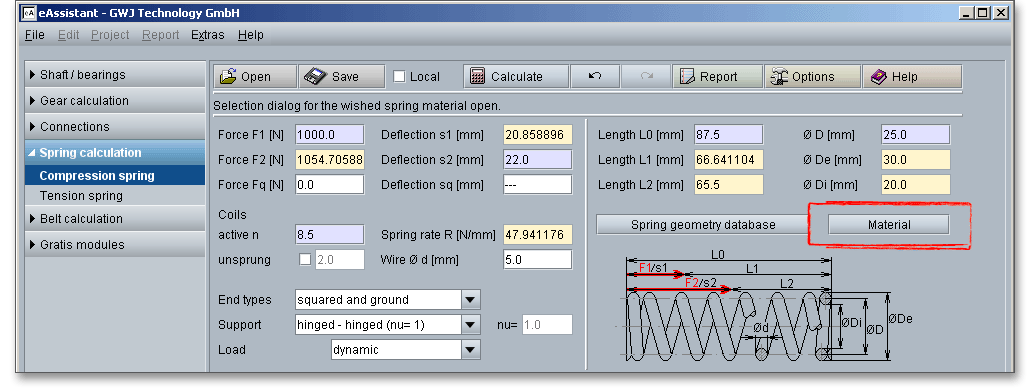The width and height of the screenshot is (1030, 388).
Task: Click the Length L2 field
Action: click(728, 184)
